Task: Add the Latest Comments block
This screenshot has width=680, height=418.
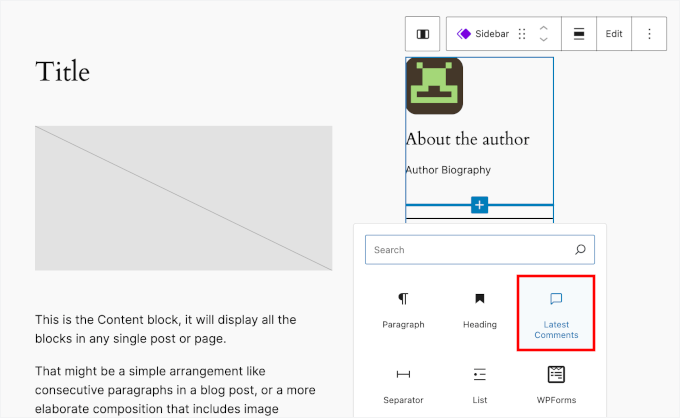Action: (555, 313)
